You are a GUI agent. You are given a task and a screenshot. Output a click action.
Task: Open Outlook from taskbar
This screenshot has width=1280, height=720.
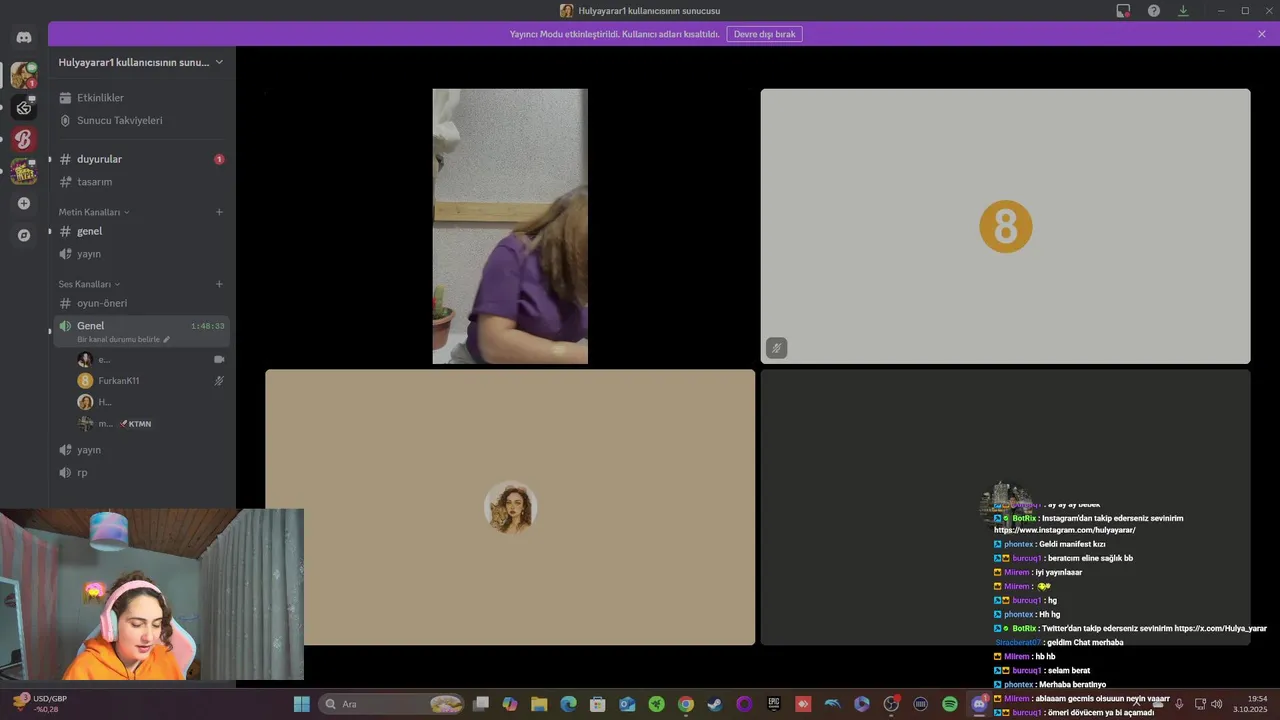(x=627, y=704)
